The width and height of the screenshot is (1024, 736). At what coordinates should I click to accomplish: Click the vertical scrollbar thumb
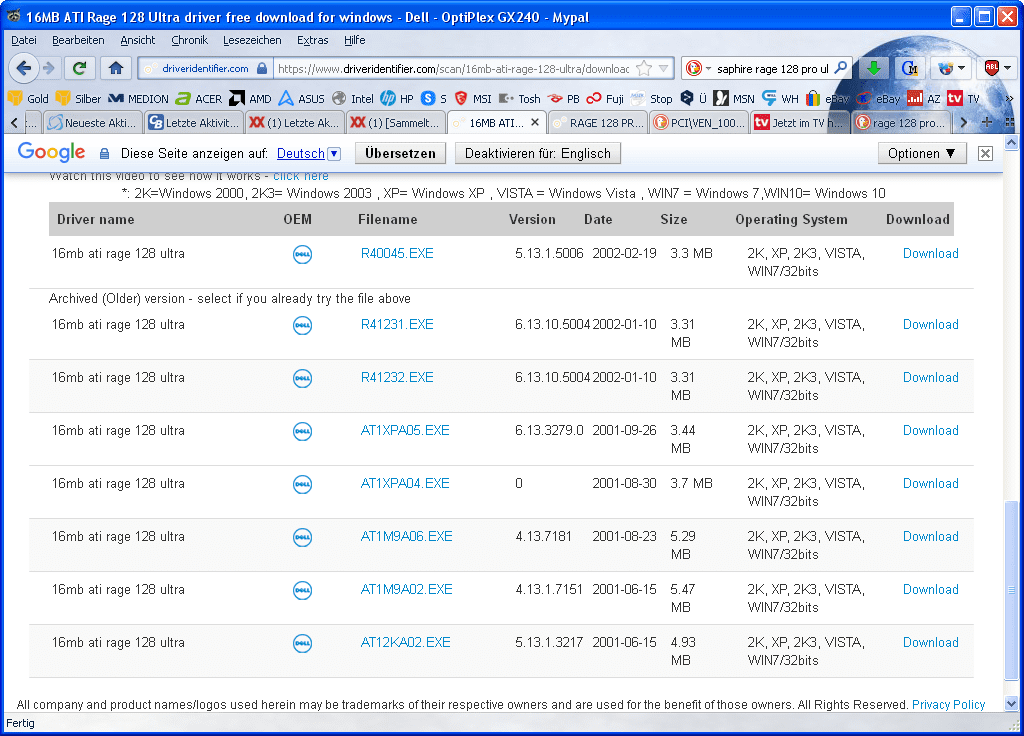1011,590
